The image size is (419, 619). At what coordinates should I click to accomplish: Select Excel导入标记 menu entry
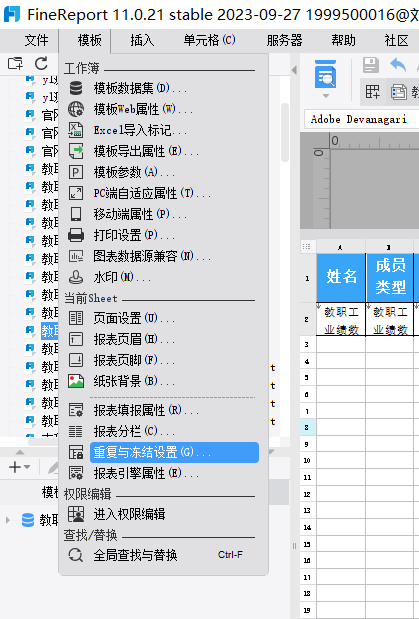tap(140, 130)
